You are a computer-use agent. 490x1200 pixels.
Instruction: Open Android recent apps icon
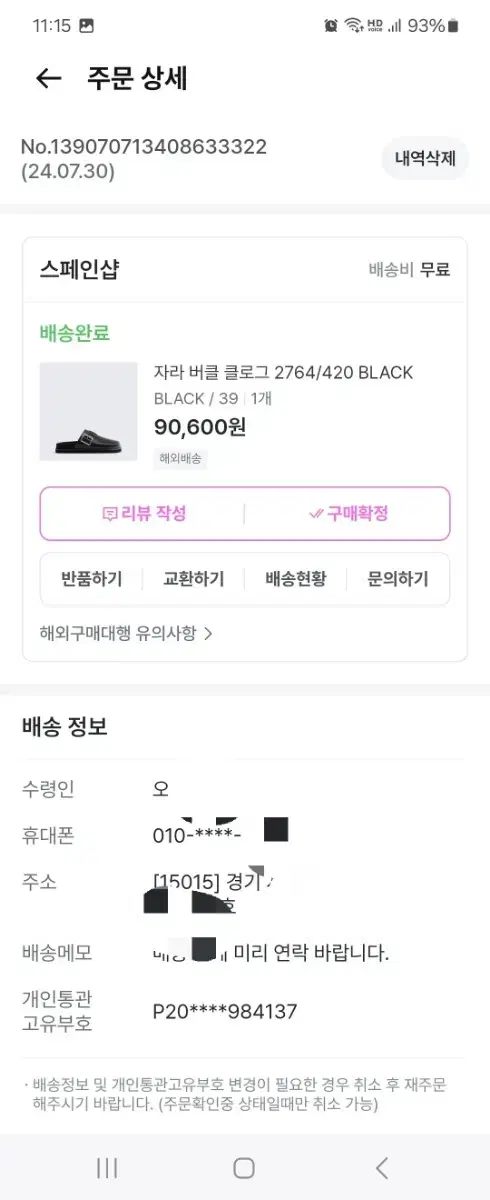click(107, 1167)
